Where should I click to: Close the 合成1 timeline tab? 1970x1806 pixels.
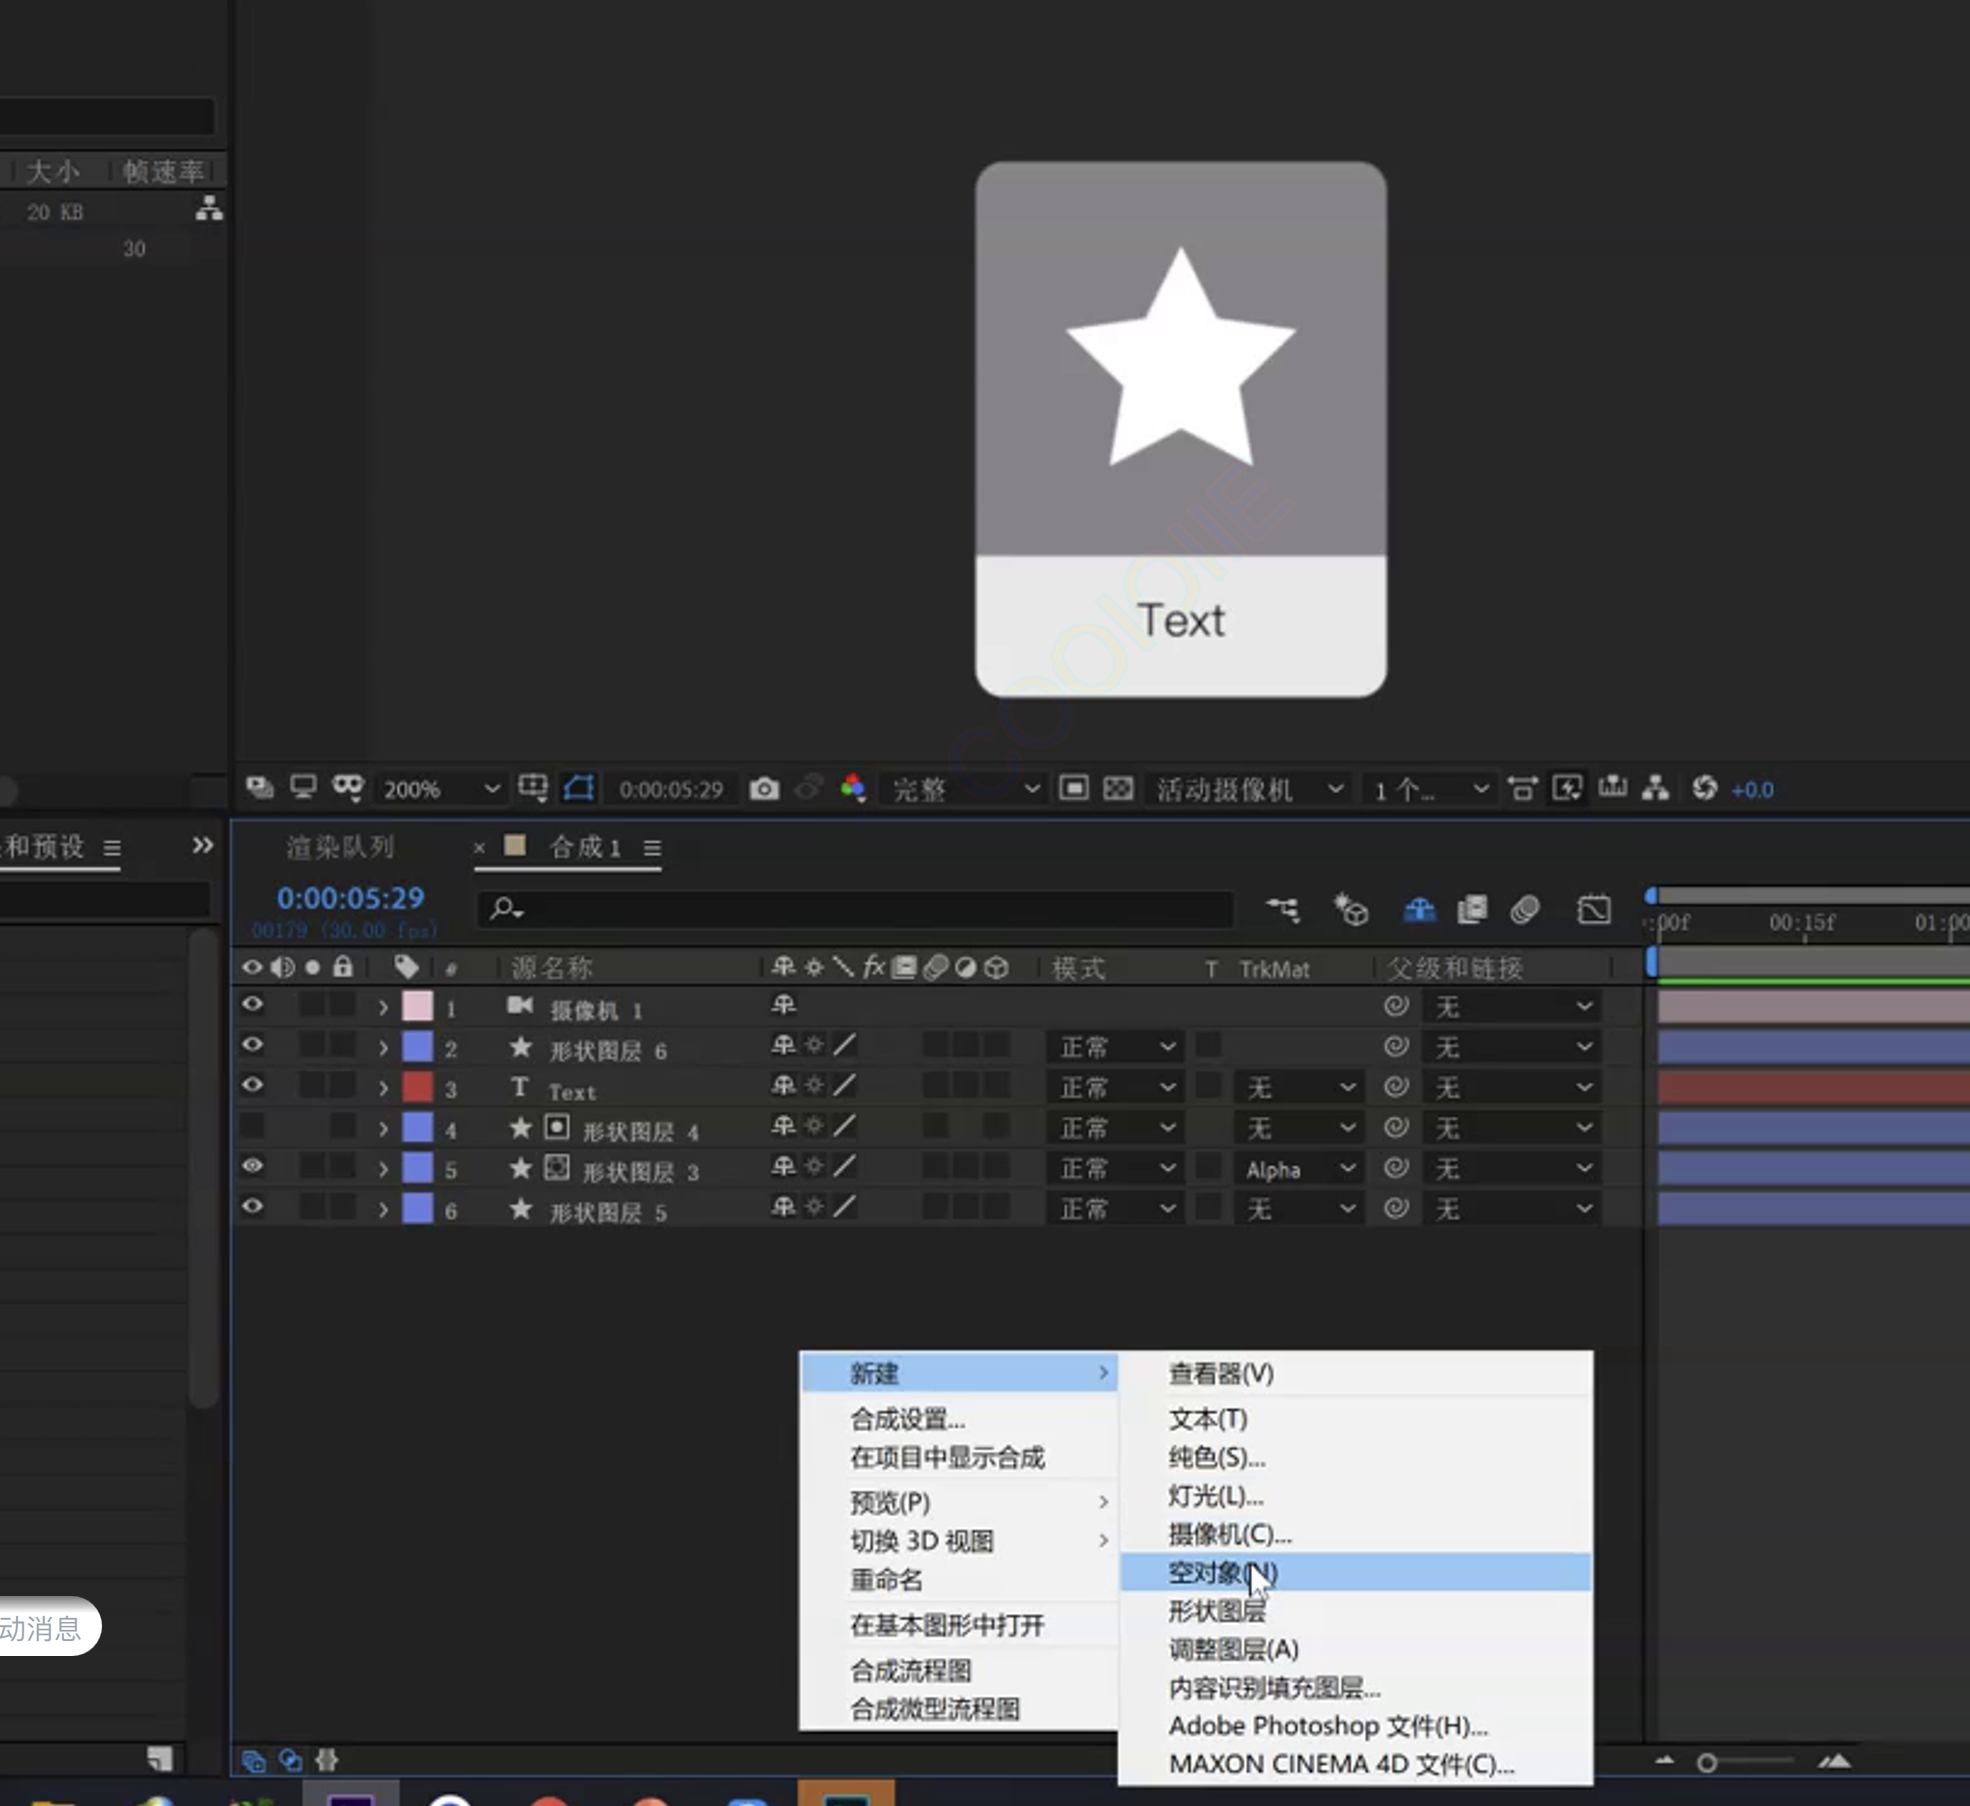(x=479, y=848)
